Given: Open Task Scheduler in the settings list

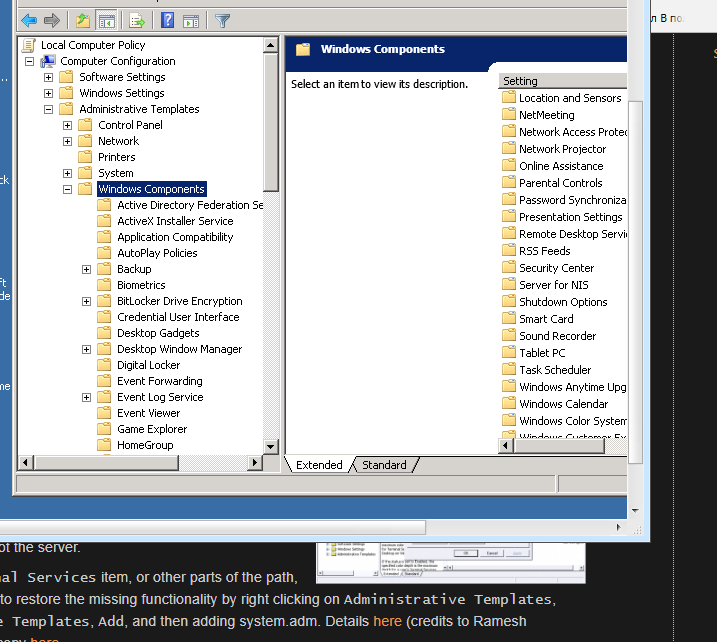Looking at the screenshot, I should [555, 369].
